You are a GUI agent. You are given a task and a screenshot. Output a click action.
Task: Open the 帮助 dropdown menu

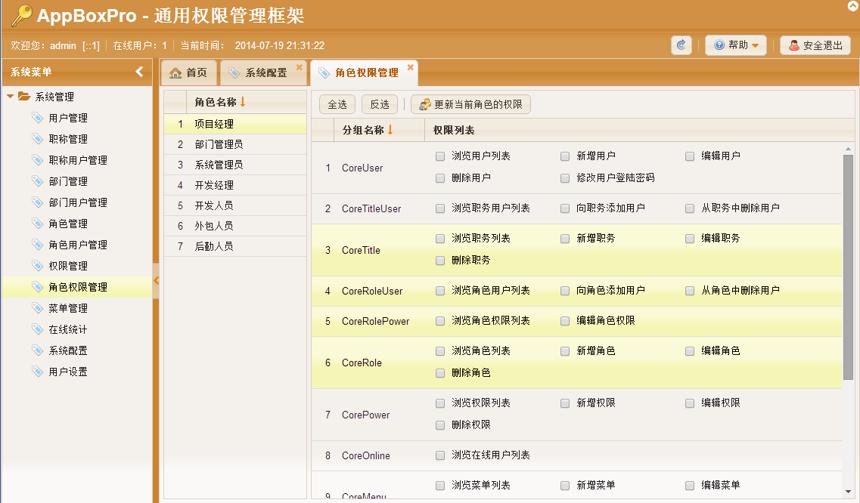point(735,45)
